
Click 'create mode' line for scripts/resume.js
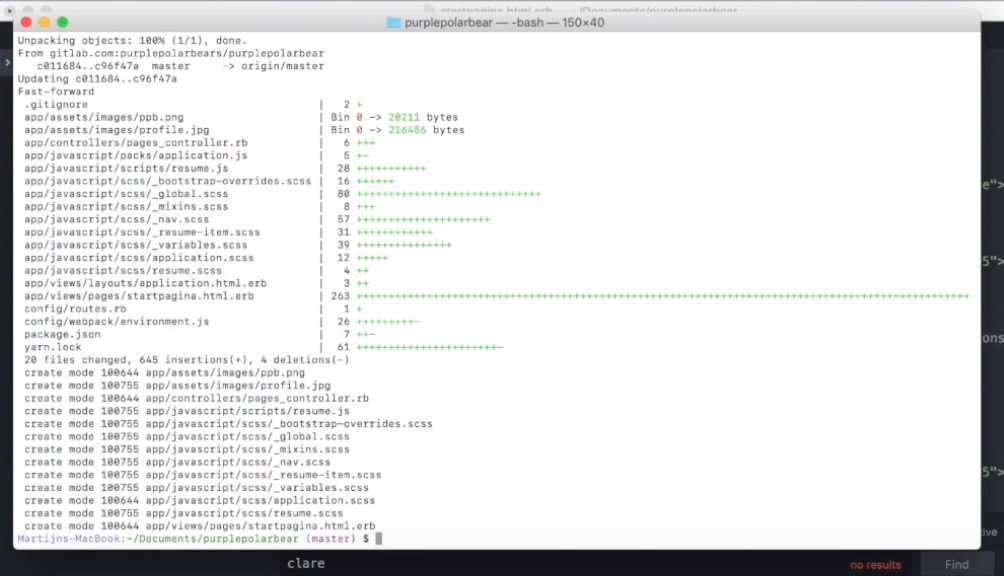[x=187, y=412]
